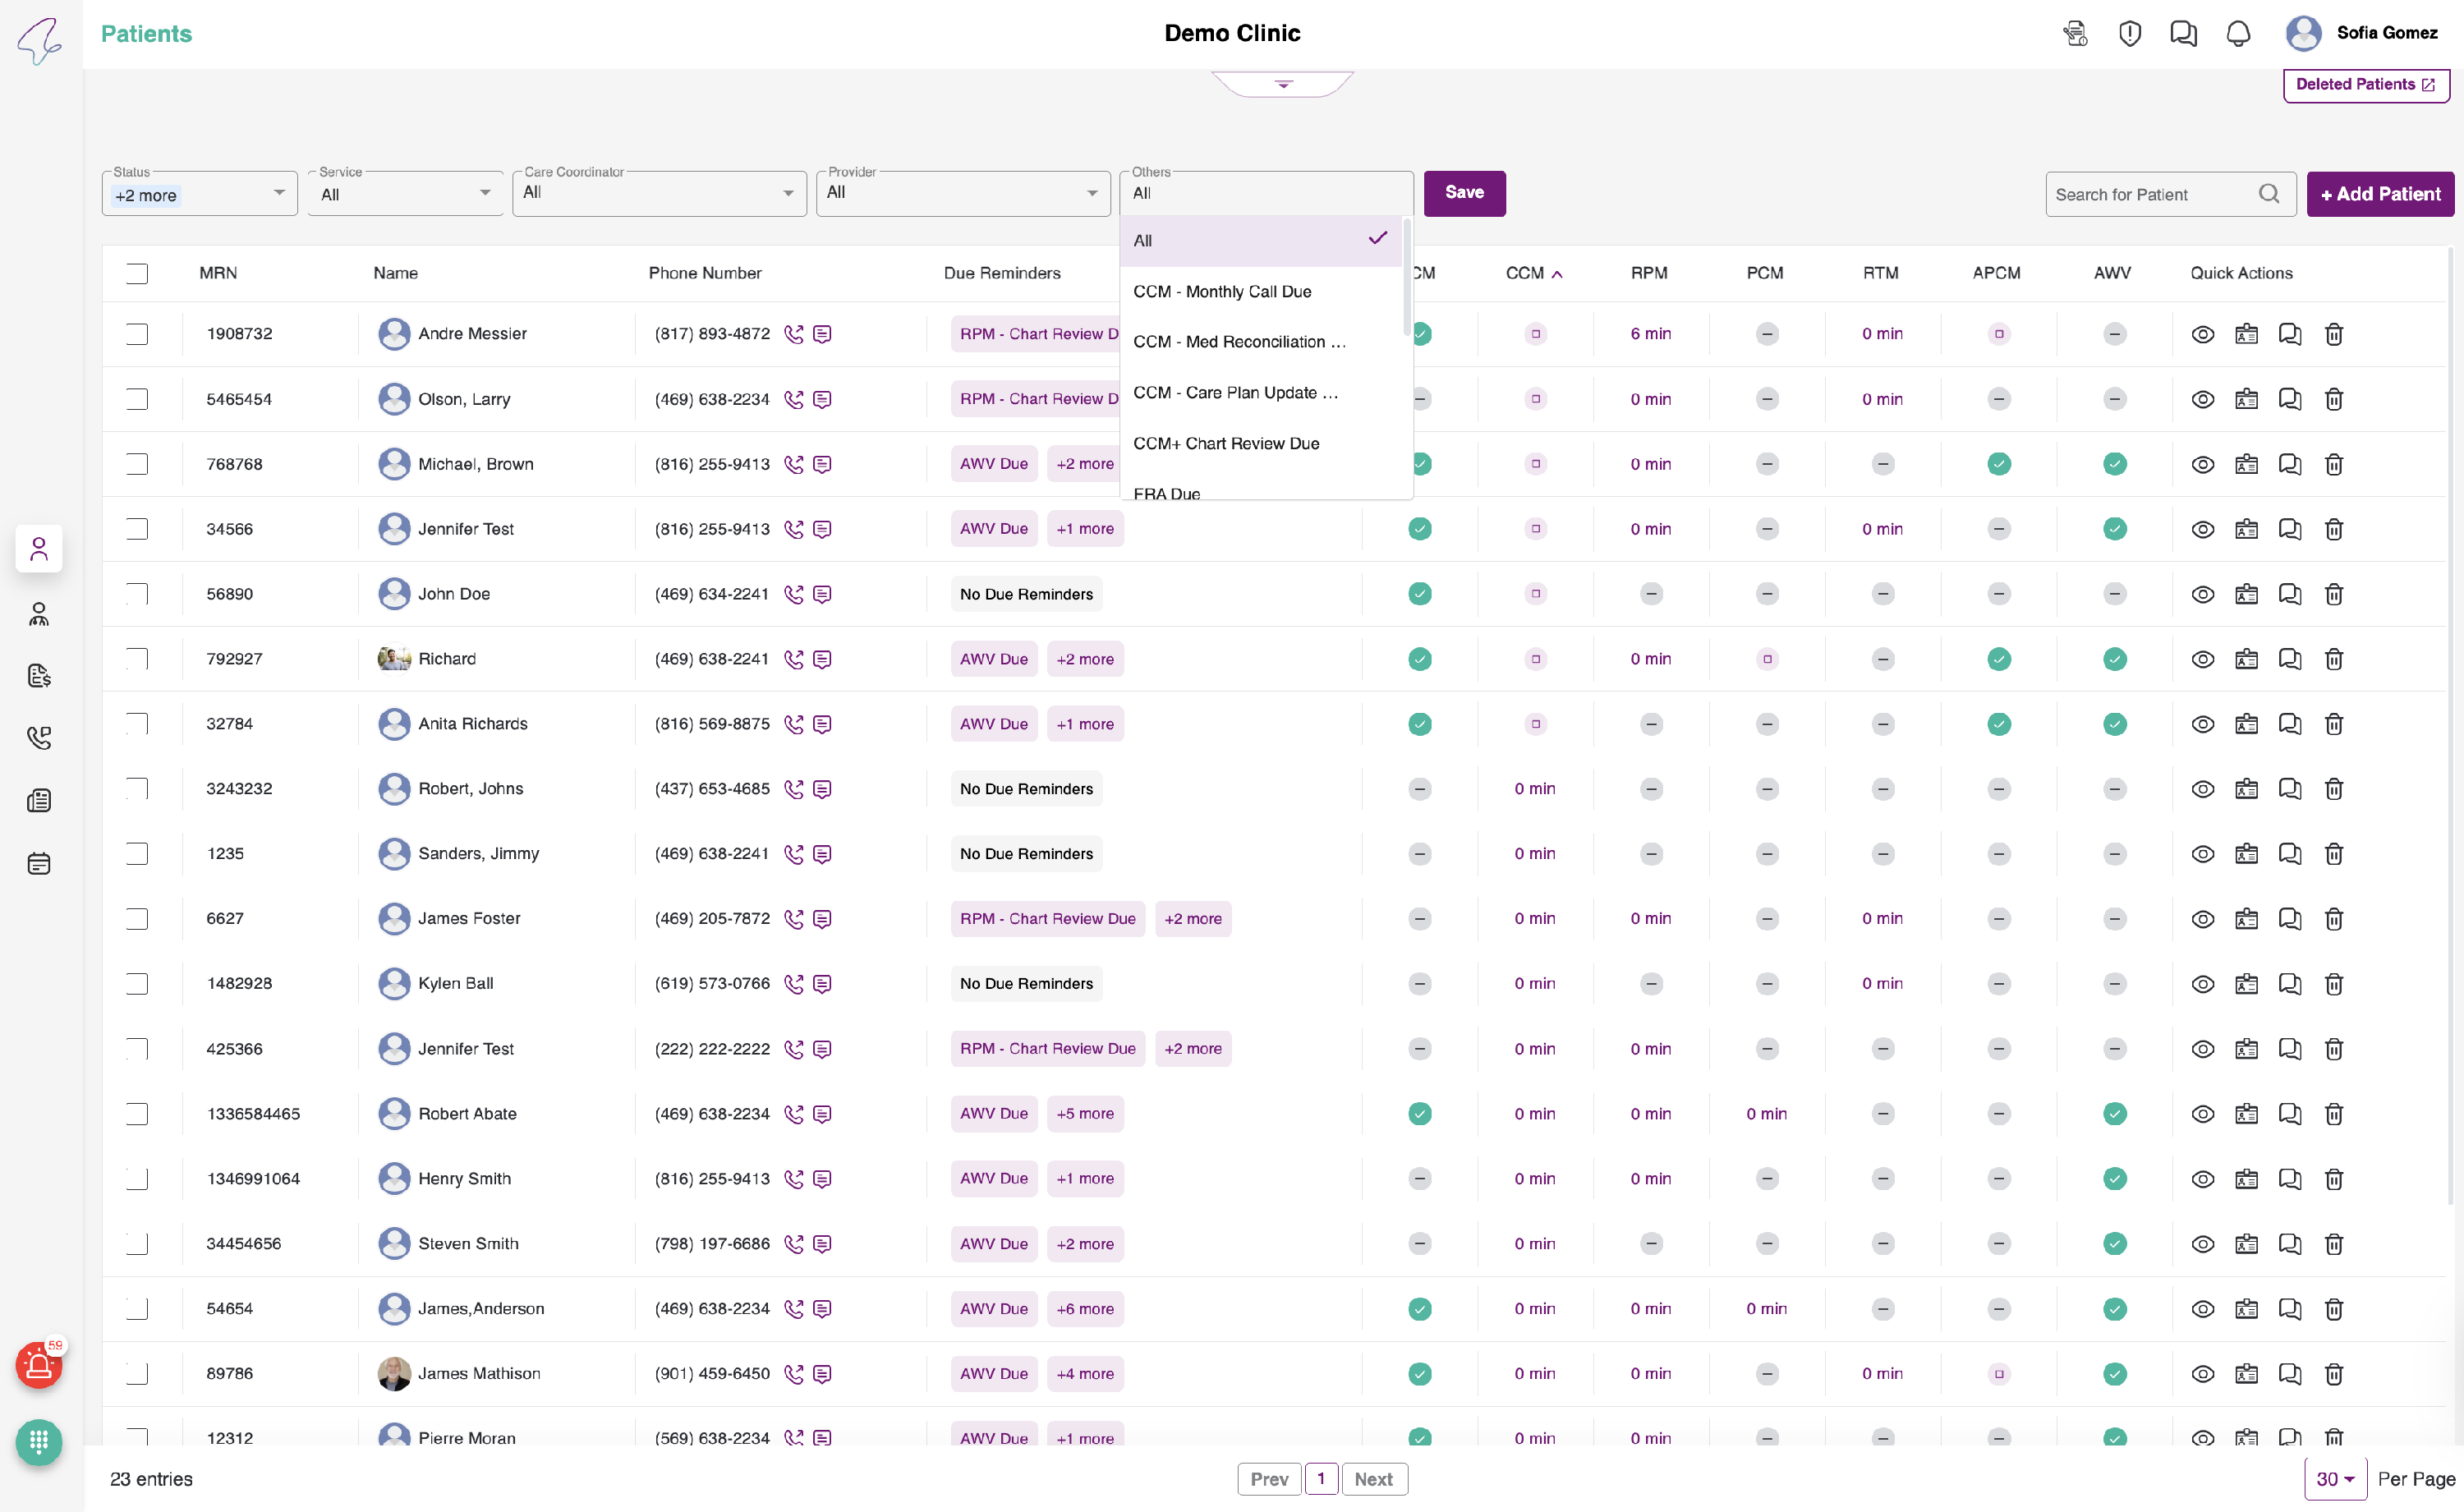Click the trash icon for John Doe
This screenshot has width=2464, height=1512.
[x=2333, y=594]
